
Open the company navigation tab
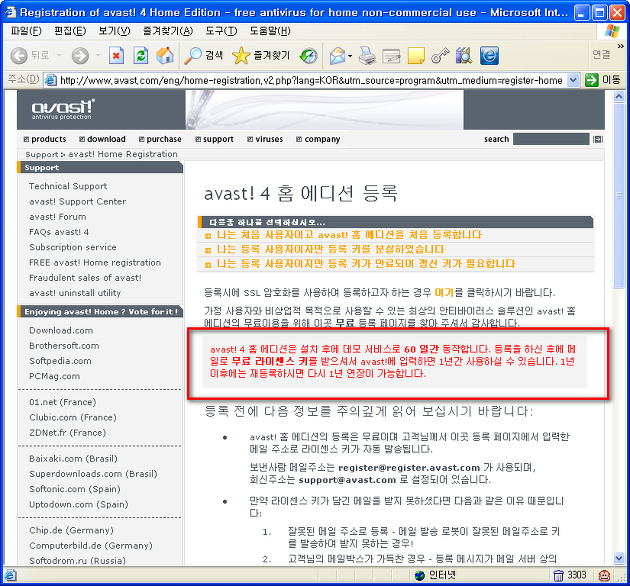point(318,139)
